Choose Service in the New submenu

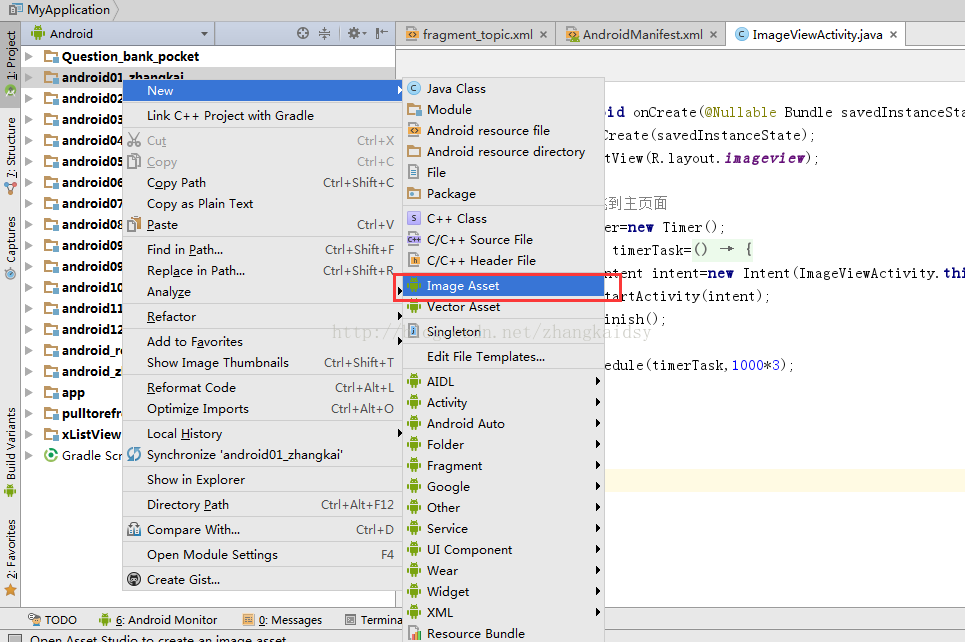(504, 529)
